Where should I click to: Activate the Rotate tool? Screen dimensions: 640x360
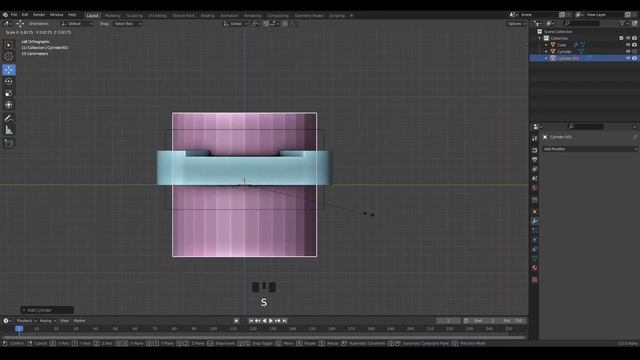pos(9,81)
